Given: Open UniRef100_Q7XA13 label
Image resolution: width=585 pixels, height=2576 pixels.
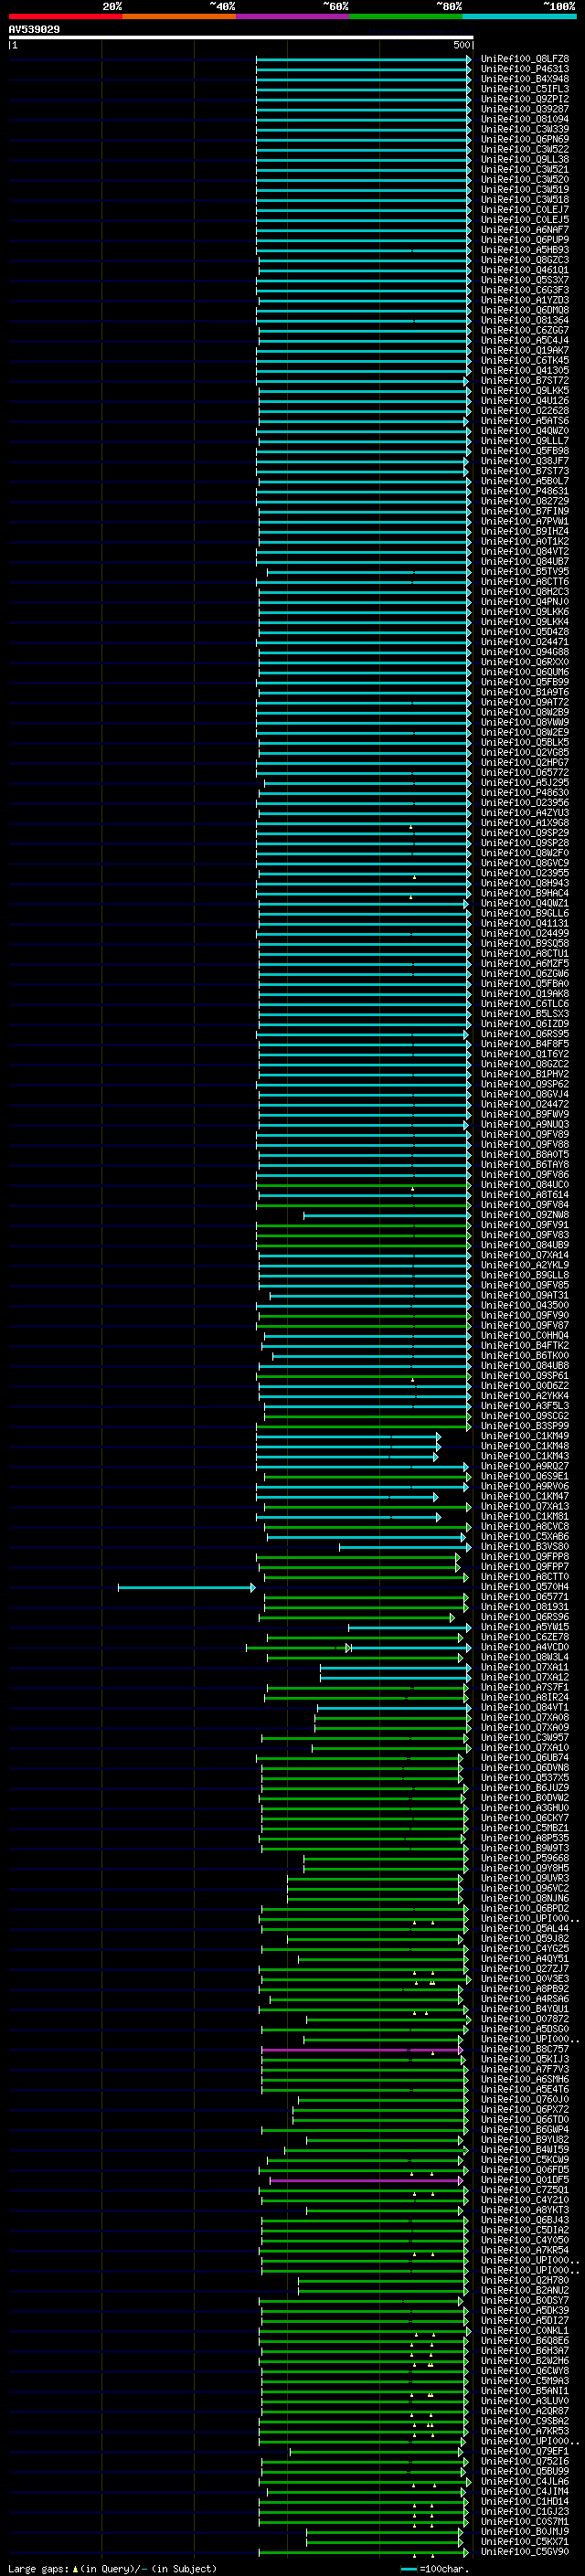Looking at the screenshot, I should click(x=524, y=1506).
